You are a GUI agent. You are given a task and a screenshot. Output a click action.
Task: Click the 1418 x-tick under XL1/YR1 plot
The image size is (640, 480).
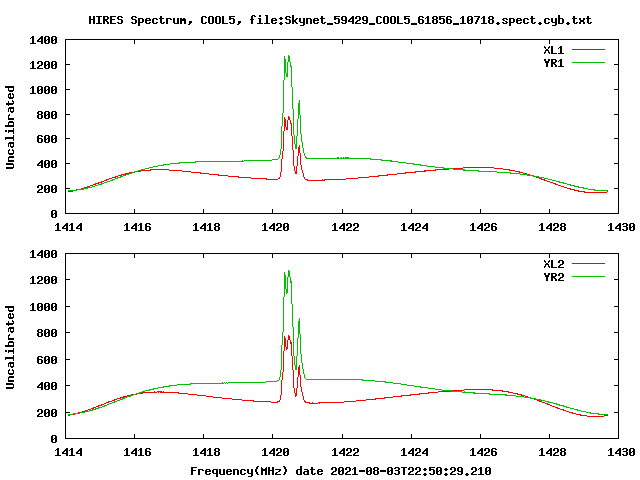pyautogui.click(x=206, y=227)
